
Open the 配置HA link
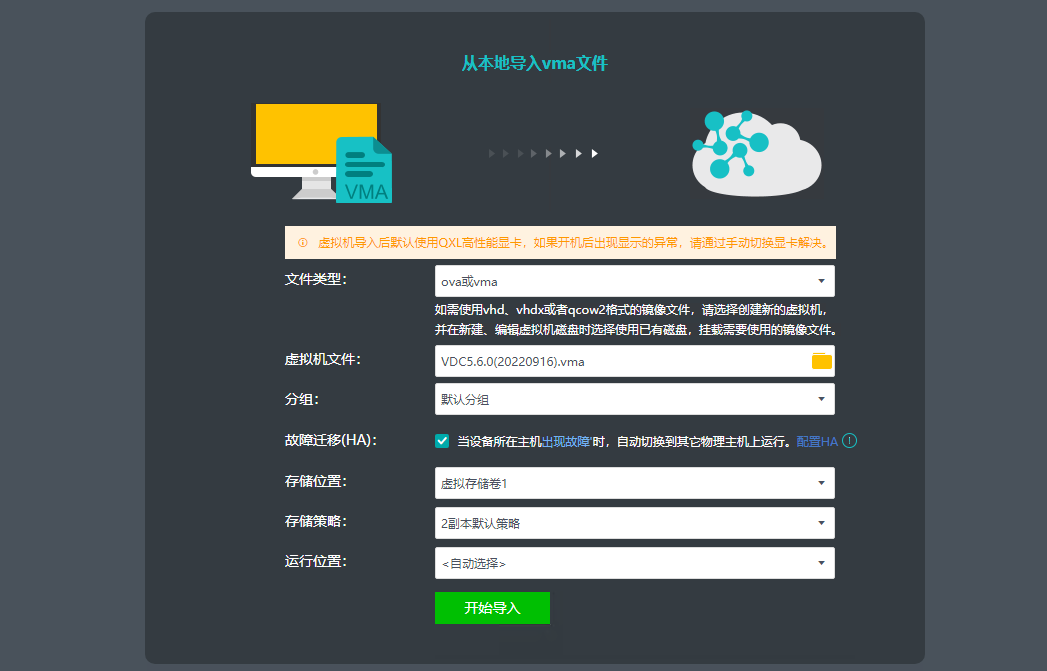coord(817,441)
